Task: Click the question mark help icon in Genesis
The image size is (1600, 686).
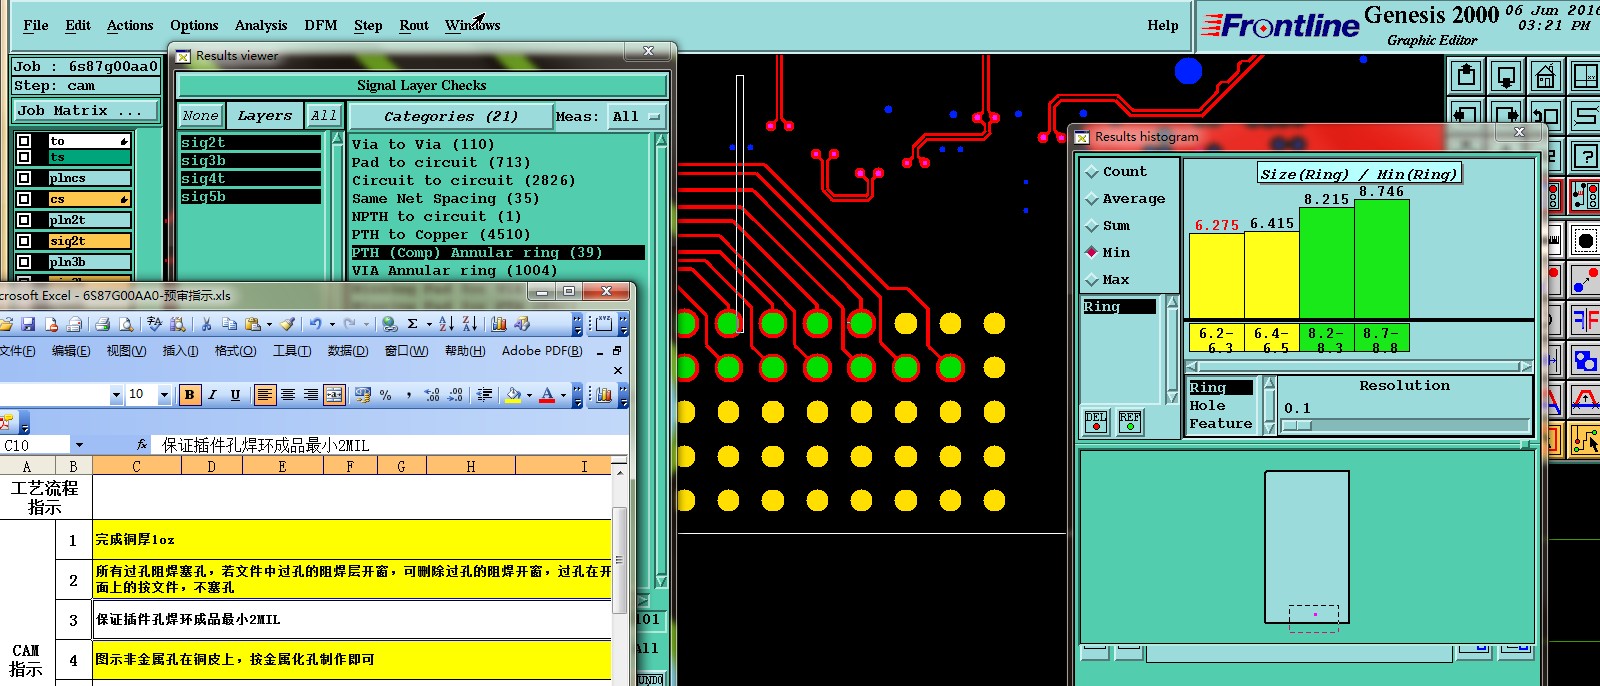Action: pos(1586,156)
